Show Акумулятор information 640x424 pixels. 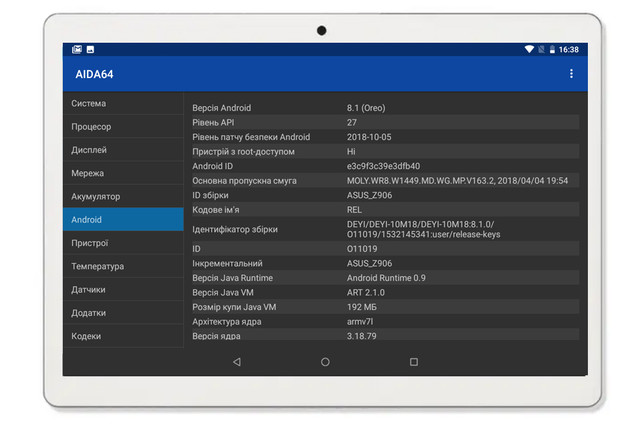[123, 197]
